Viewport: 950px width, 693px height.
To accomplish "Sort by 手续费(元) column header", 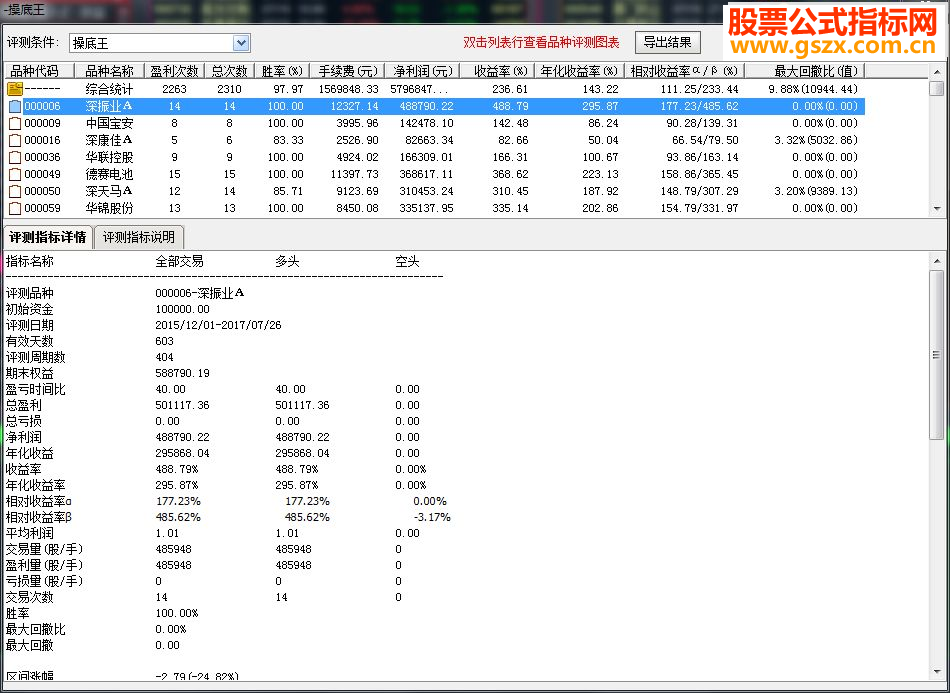I will coord(347,71).
